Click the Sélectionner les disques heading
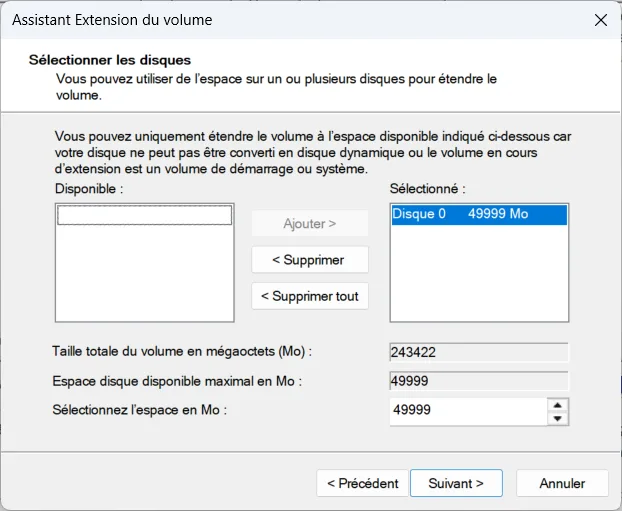 110,60
